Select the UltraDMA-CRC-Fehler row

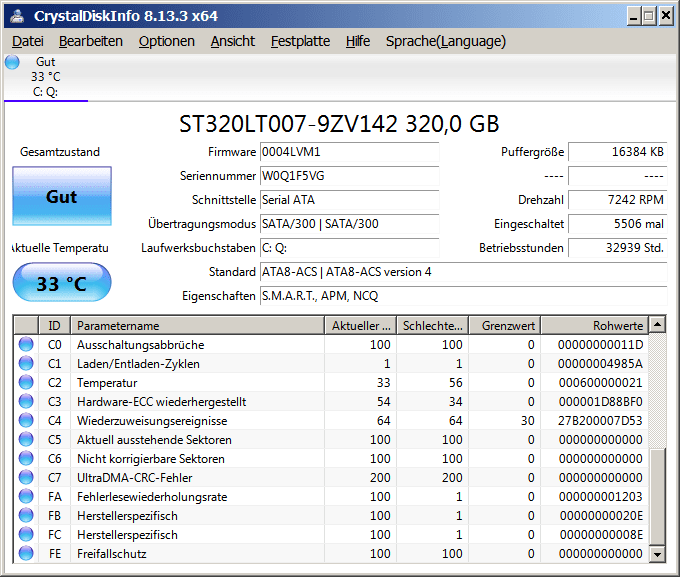click(331, 478)
